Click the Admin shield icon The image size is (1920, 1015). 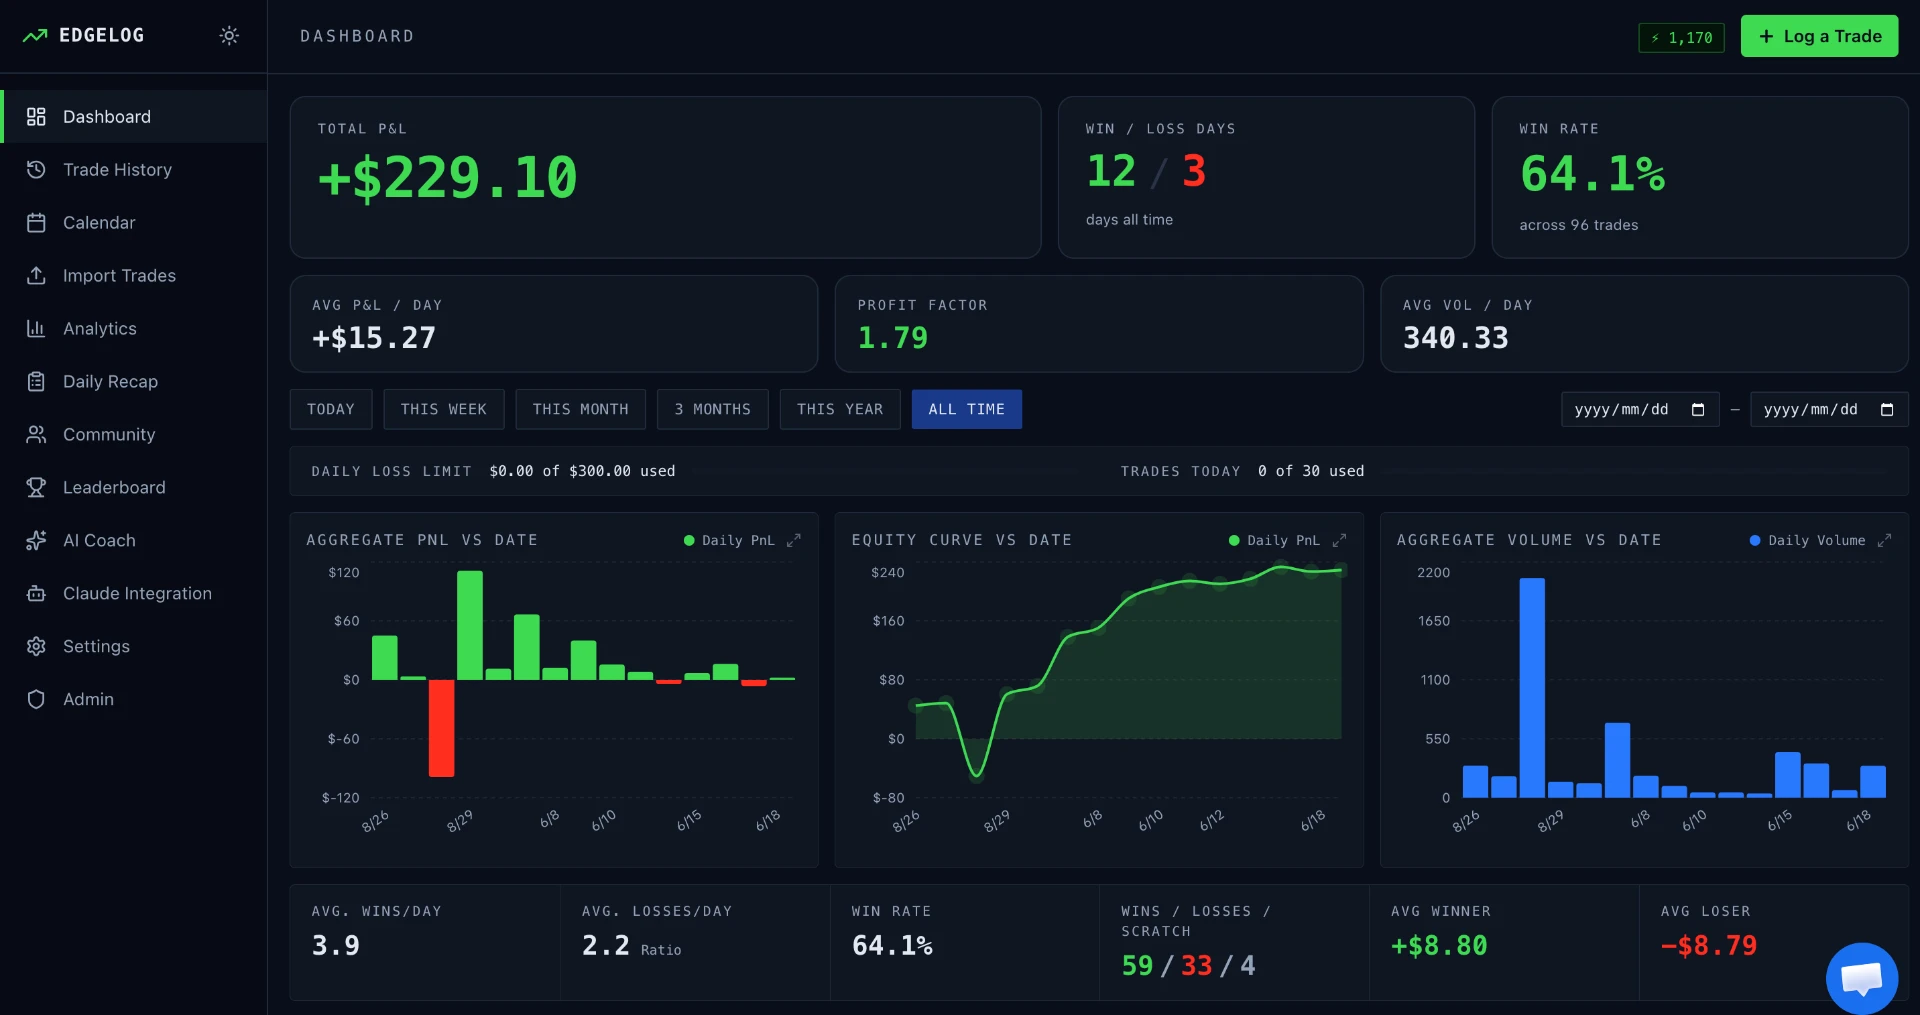(x=36, y=700)
